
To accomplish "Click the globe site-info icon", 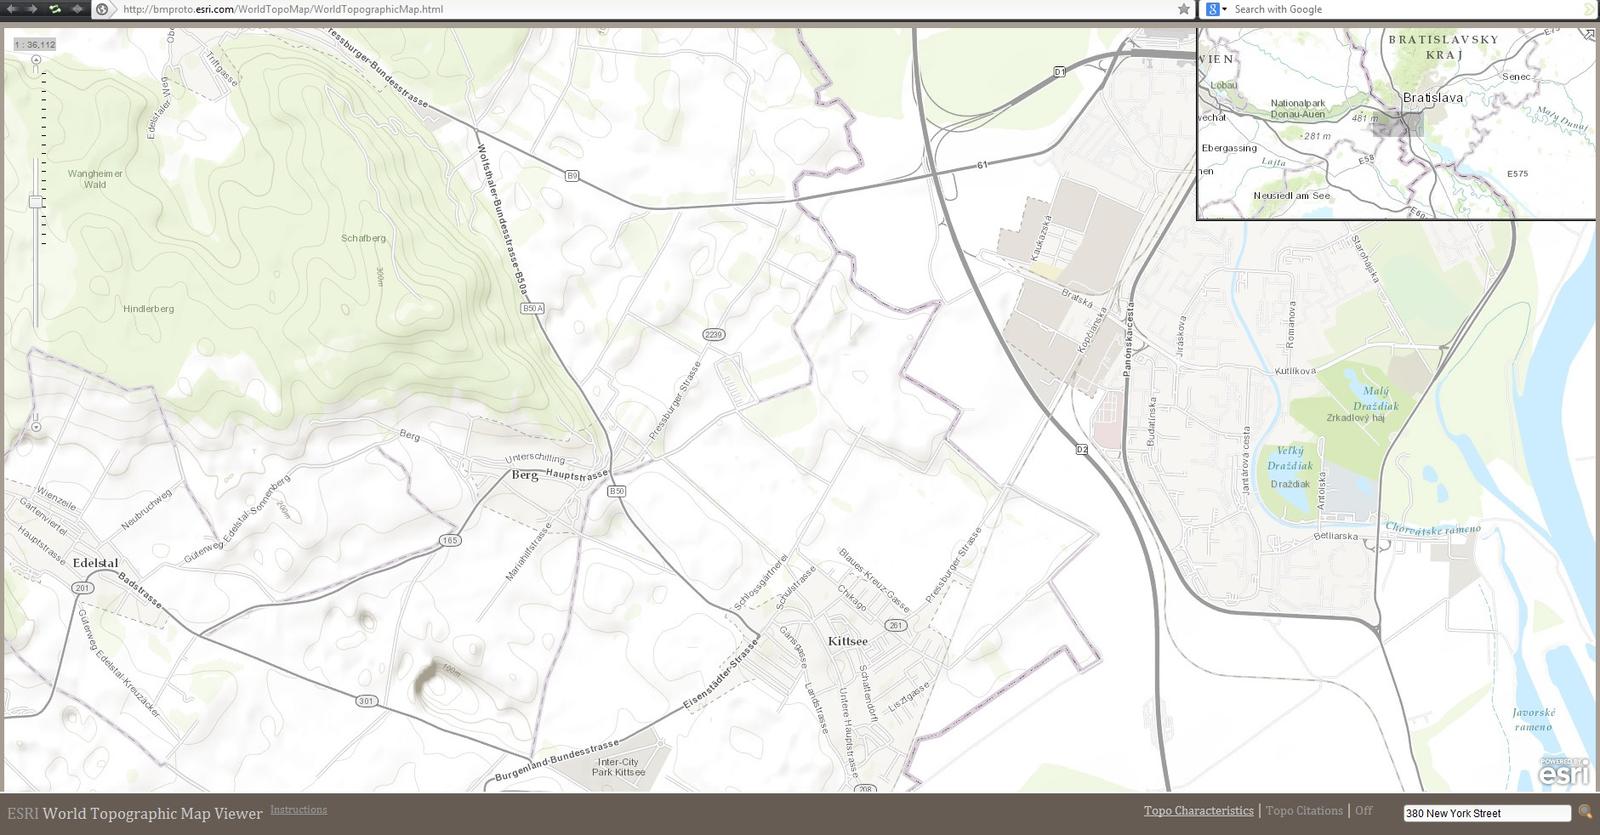I will coord(102,9).
